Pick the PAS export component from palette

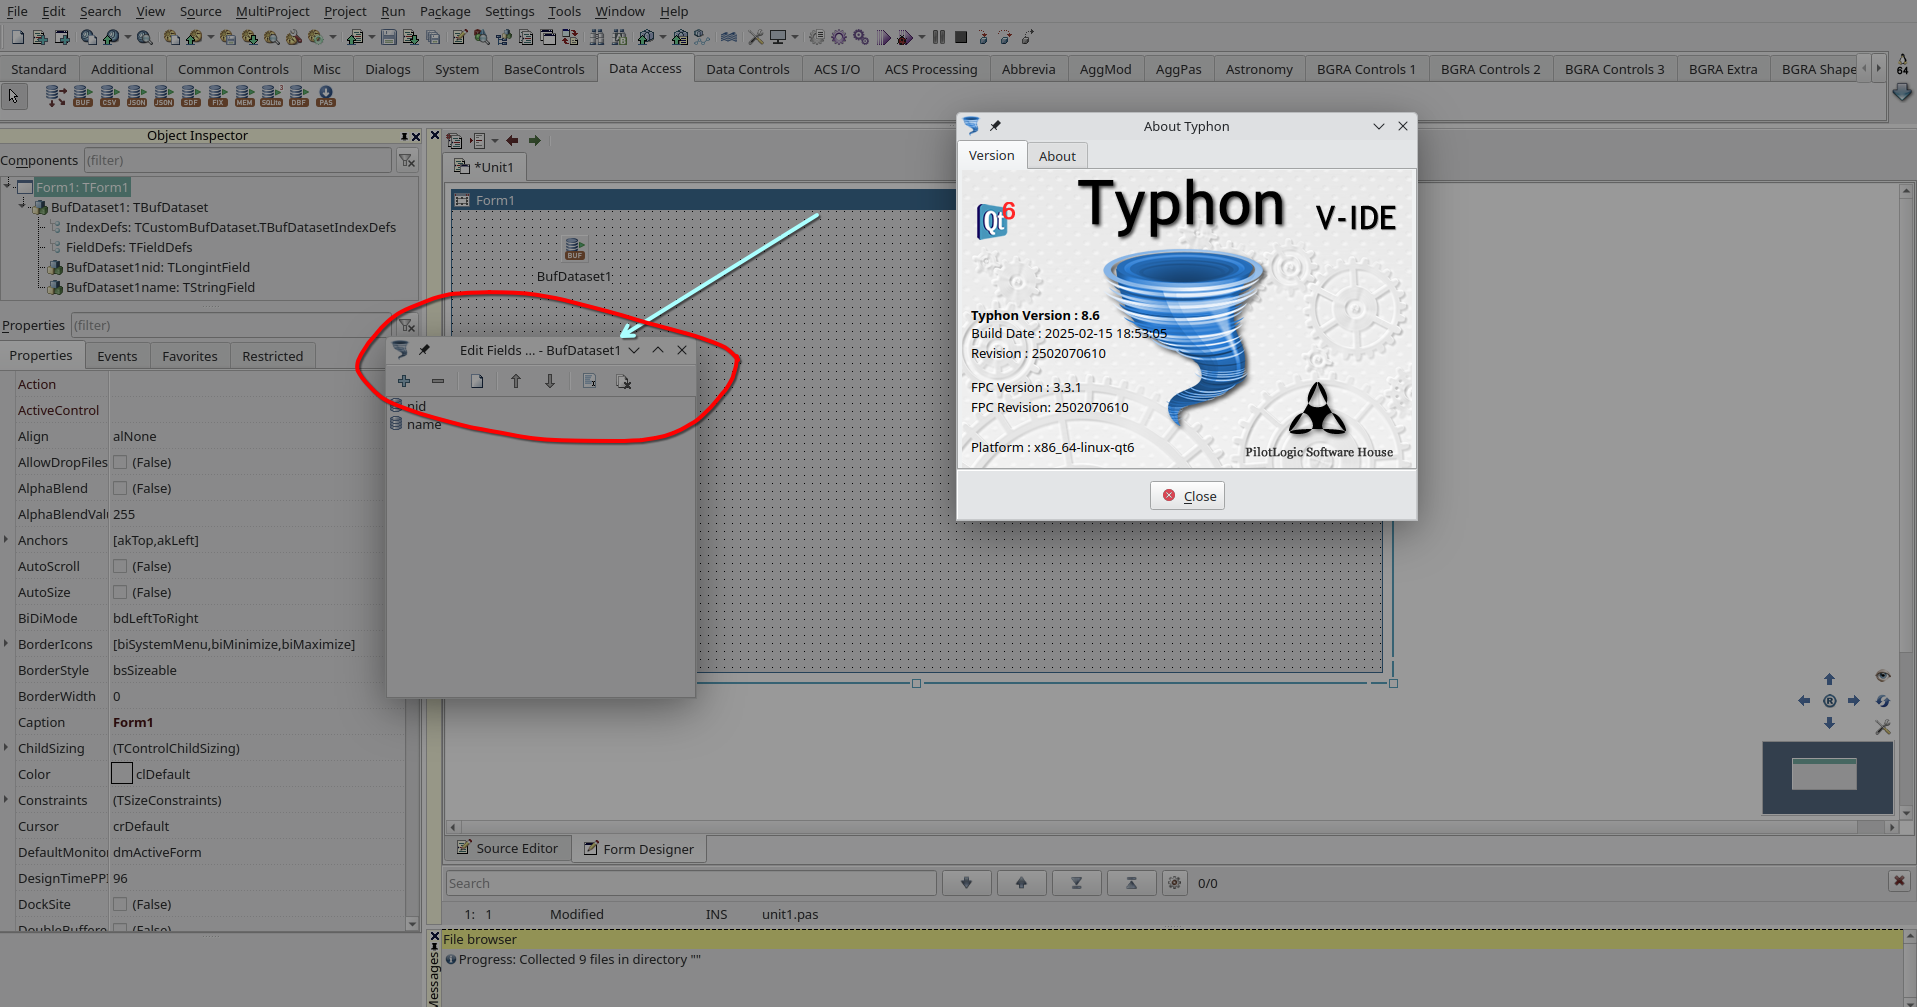point(326,96)
